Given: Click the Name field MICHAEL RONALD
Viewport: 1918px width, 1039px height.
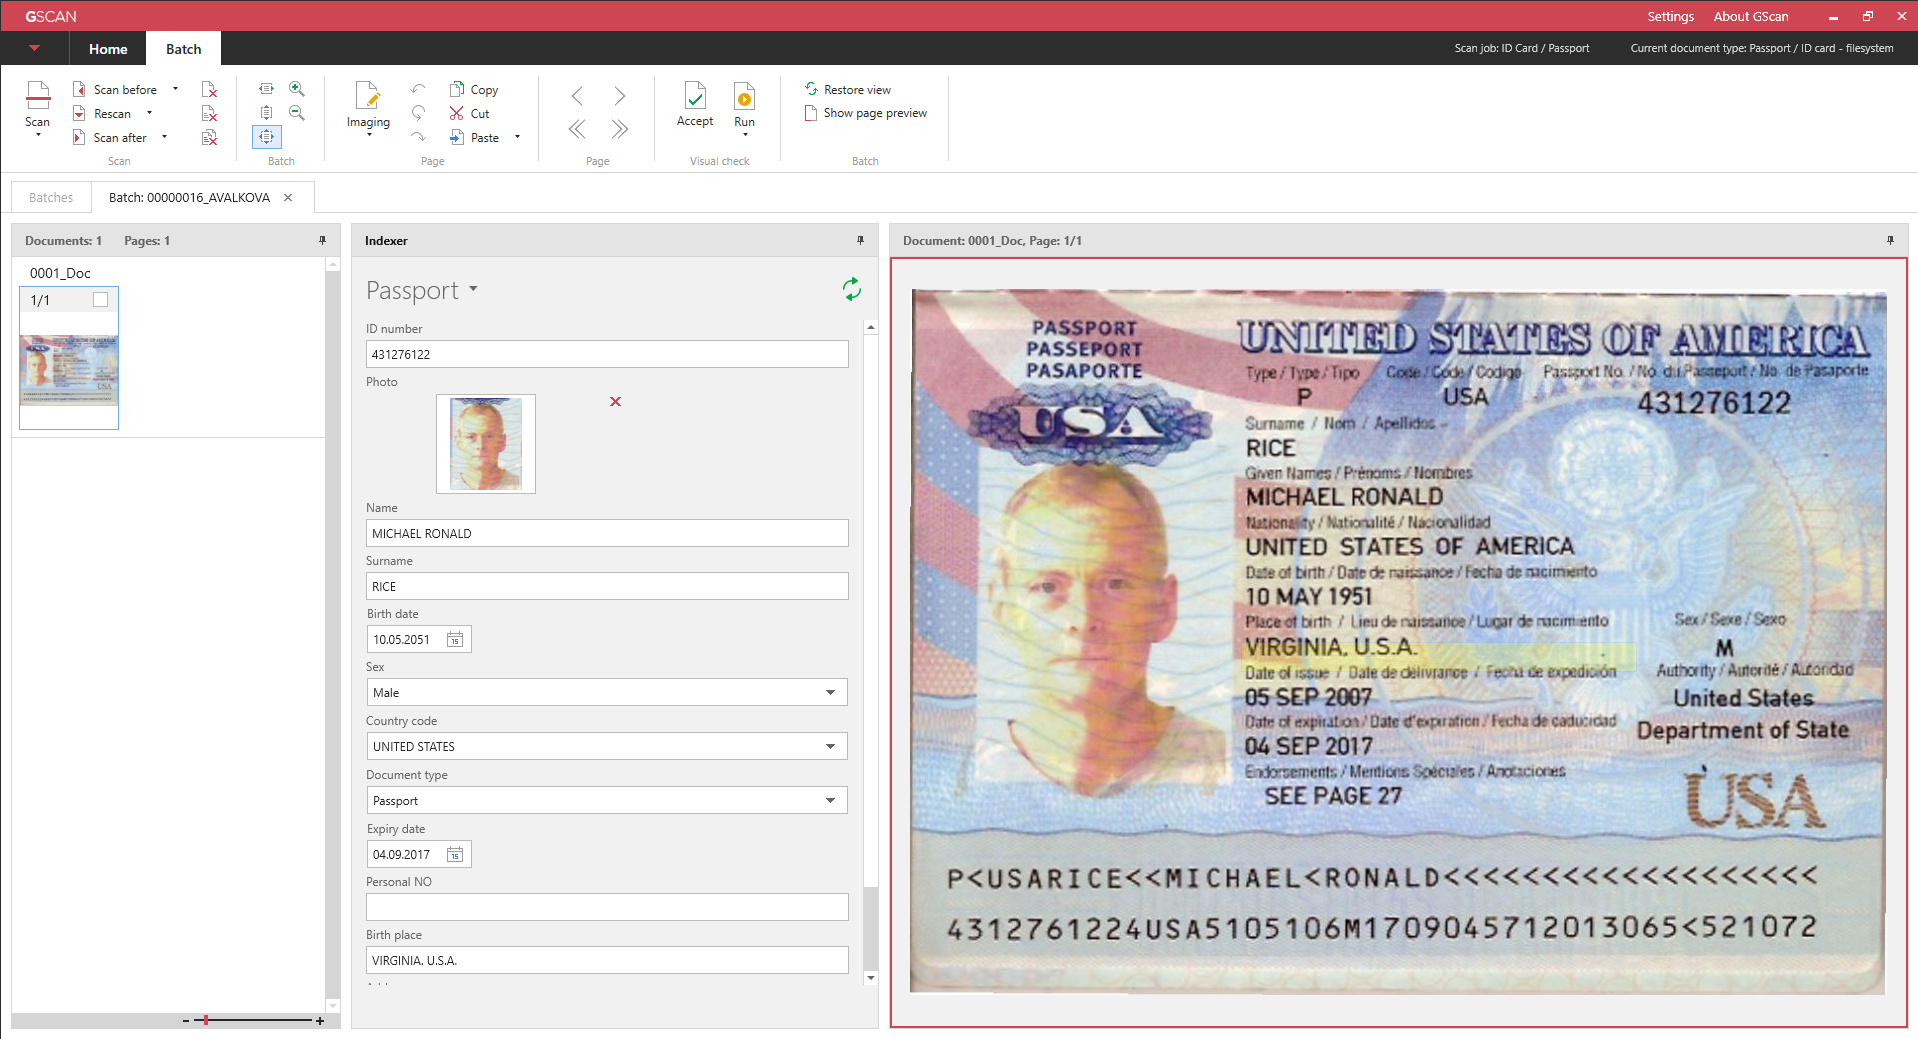Looking at the screenshot, I should click(x=607, y=533).
